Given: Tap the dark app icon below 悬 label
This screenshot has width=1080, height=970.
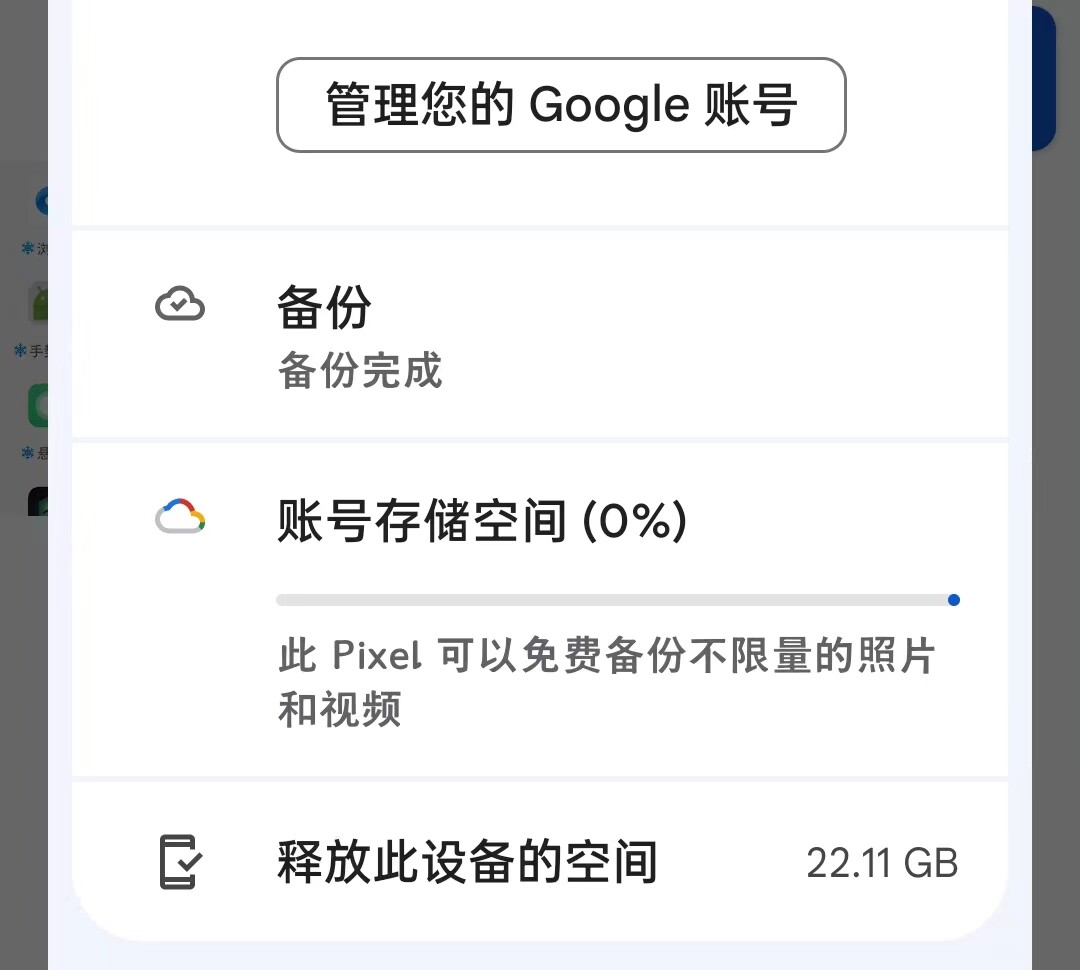Looking at the screenshot, I should click(38, 502).
